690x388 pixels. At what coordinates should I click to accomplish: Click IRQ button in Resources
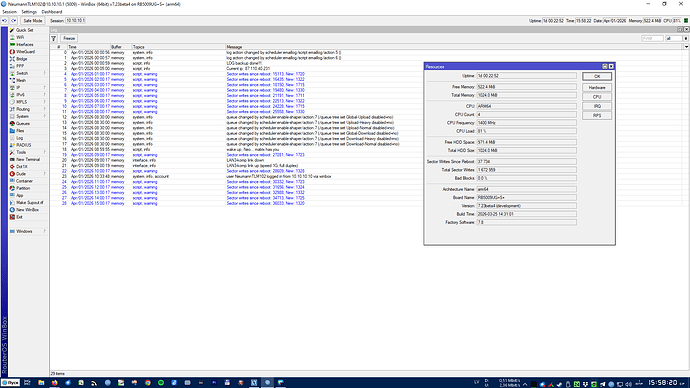click(x=597, y=106)
